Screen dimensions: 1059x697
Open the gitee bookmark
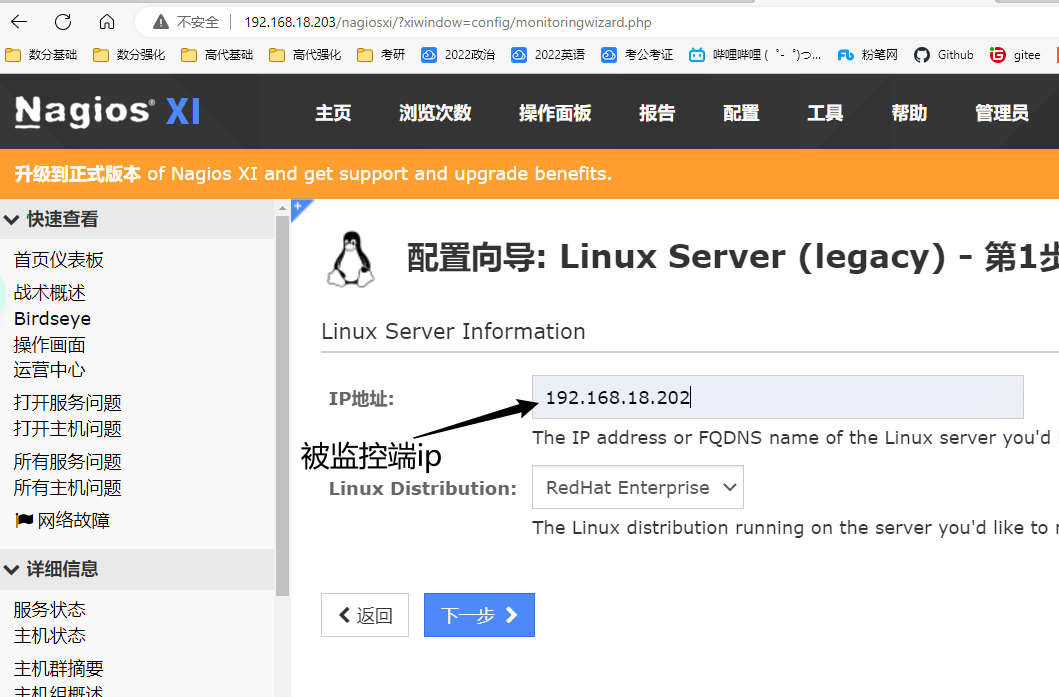click(x=1015, y=55)
